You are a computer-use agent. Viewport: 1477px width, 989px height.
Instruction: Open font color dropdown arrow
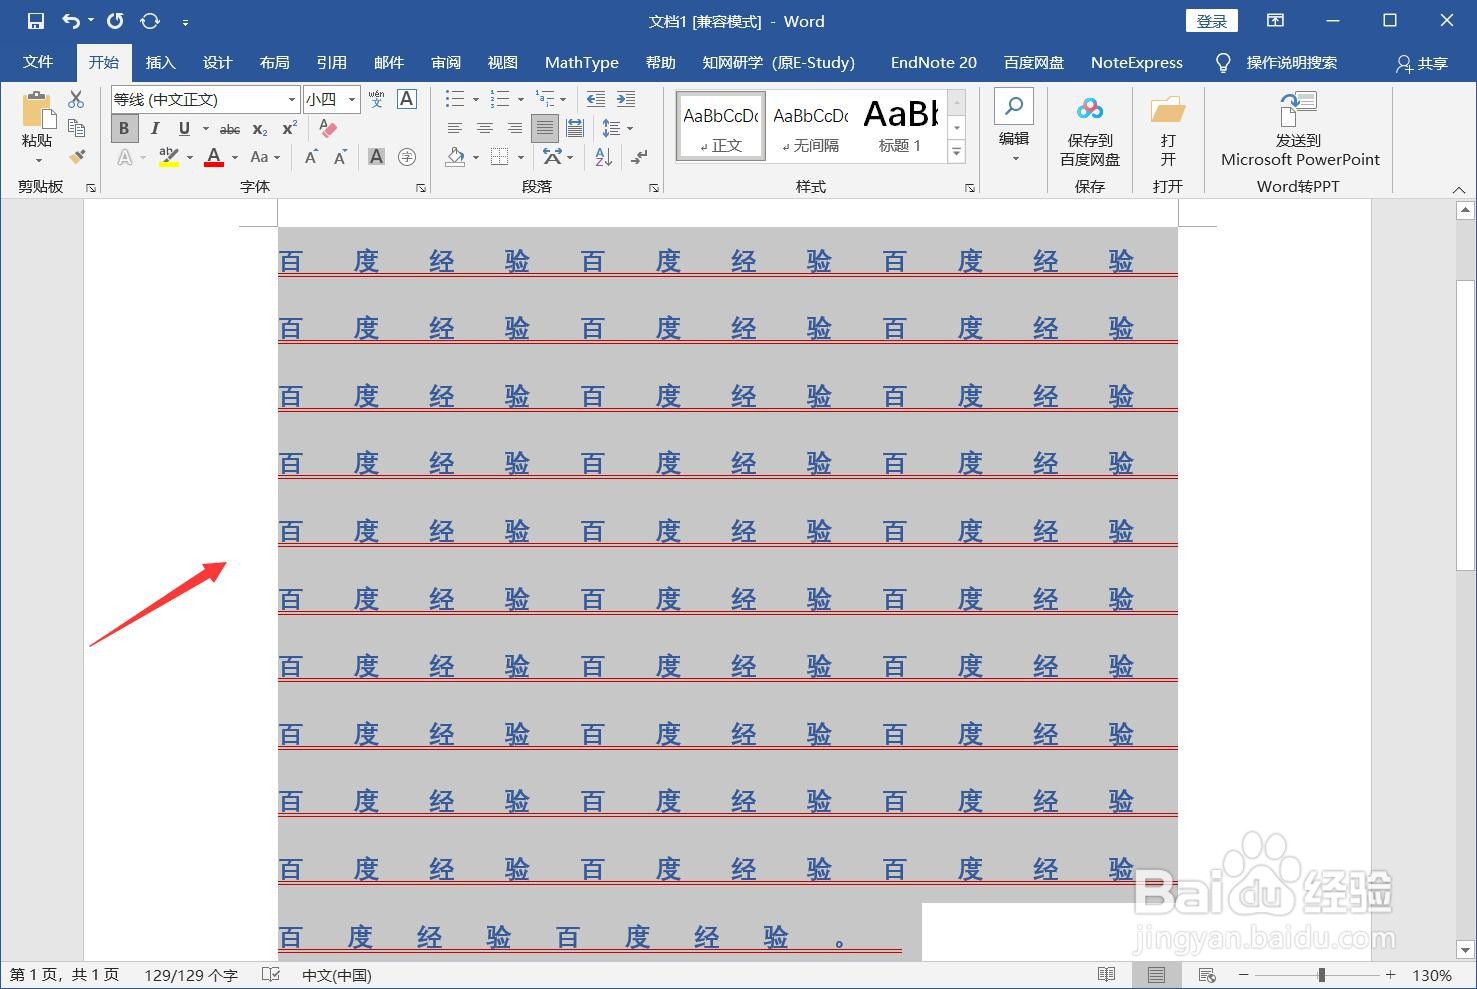pyautogui.click(x=235, y=157)
